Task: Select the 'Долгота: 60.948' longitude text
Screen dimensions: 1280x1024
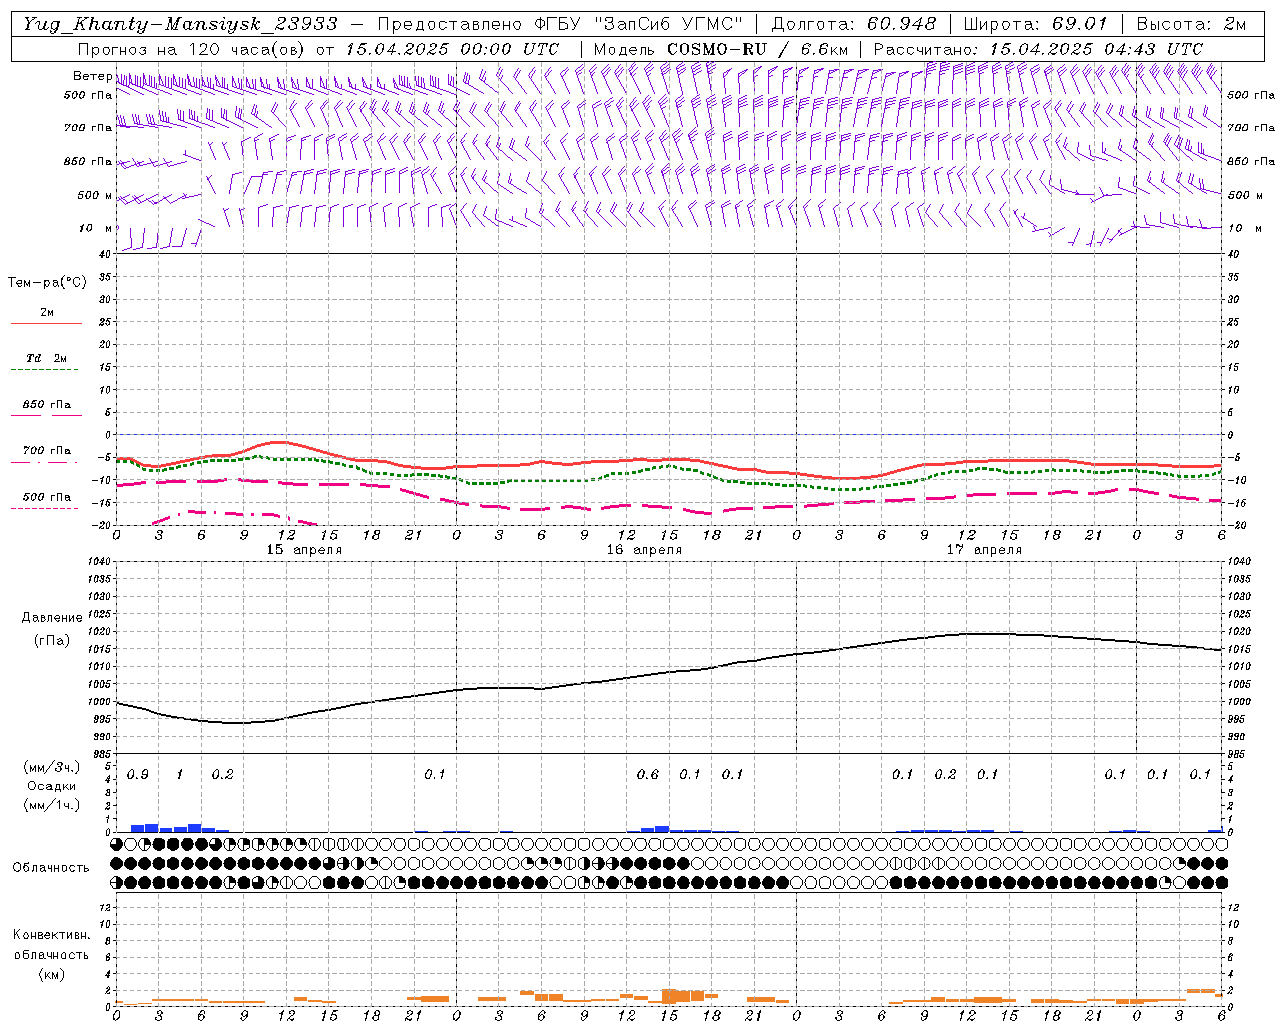Action: coord(854,24)
